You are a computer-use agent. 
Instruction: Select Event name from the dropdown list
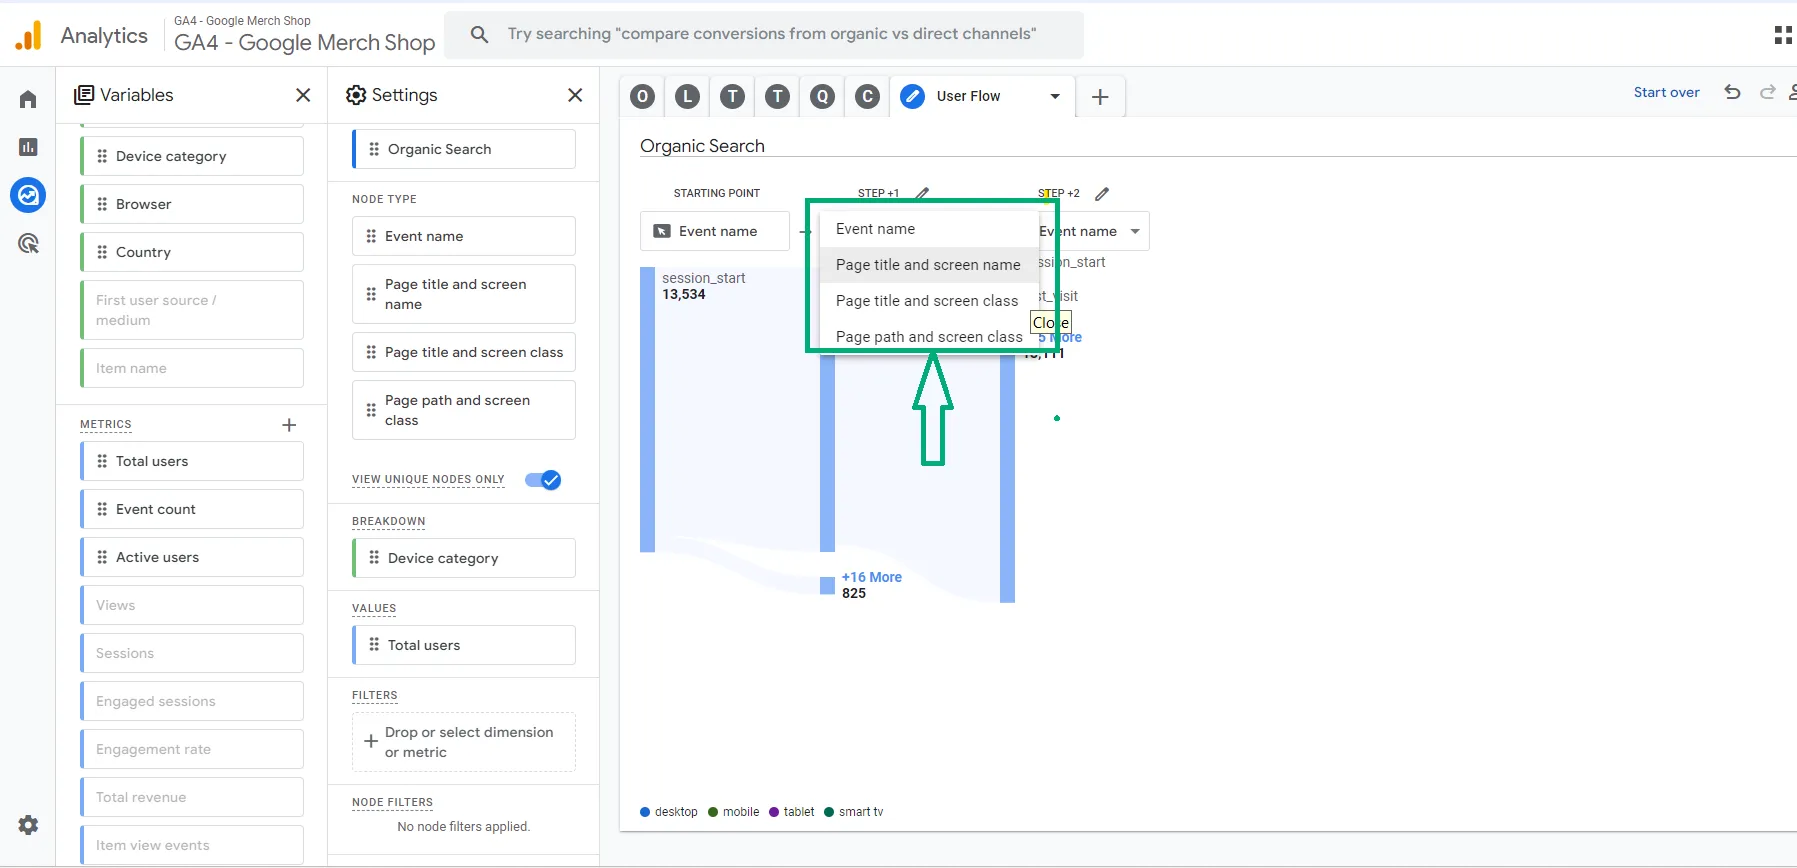pyautogui.click(x=929, y=229)
